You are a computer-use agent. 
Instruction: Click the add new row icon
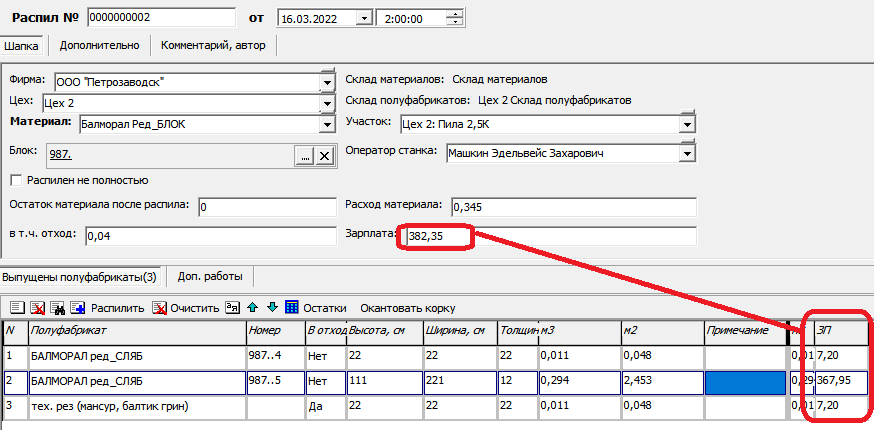[17, 308]
